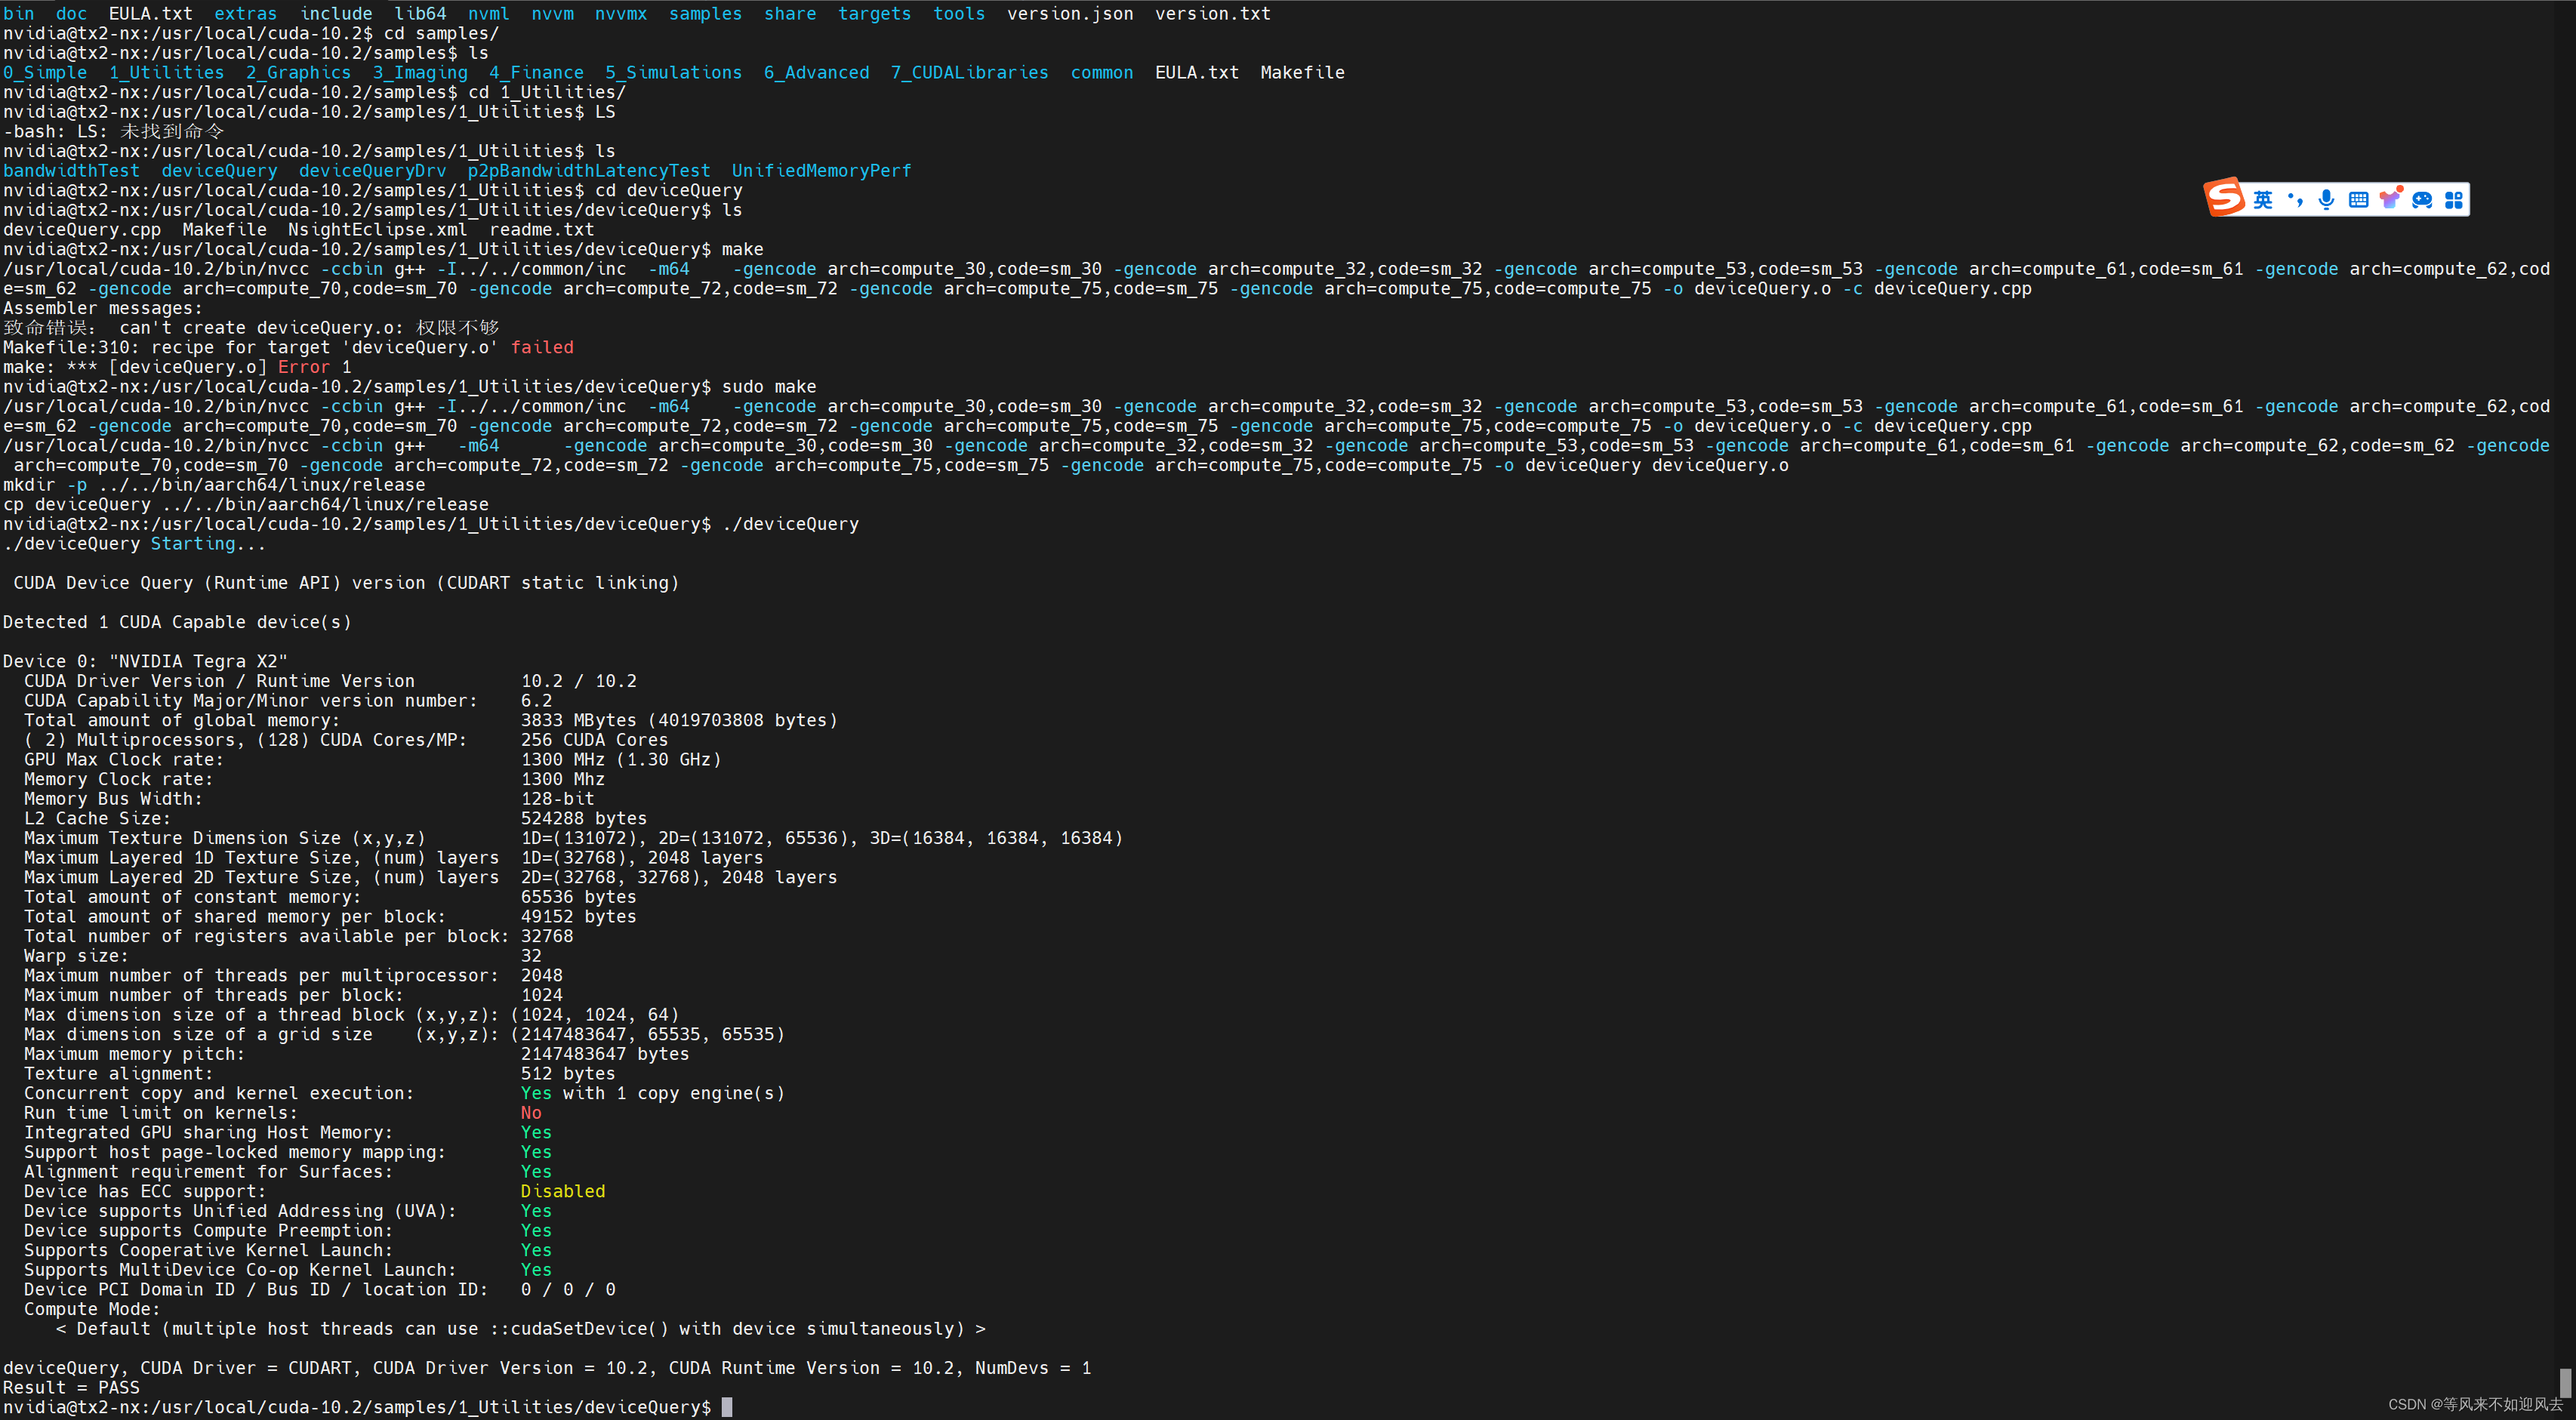Click the 'Compute Mode:' label

click(92, 1309)
